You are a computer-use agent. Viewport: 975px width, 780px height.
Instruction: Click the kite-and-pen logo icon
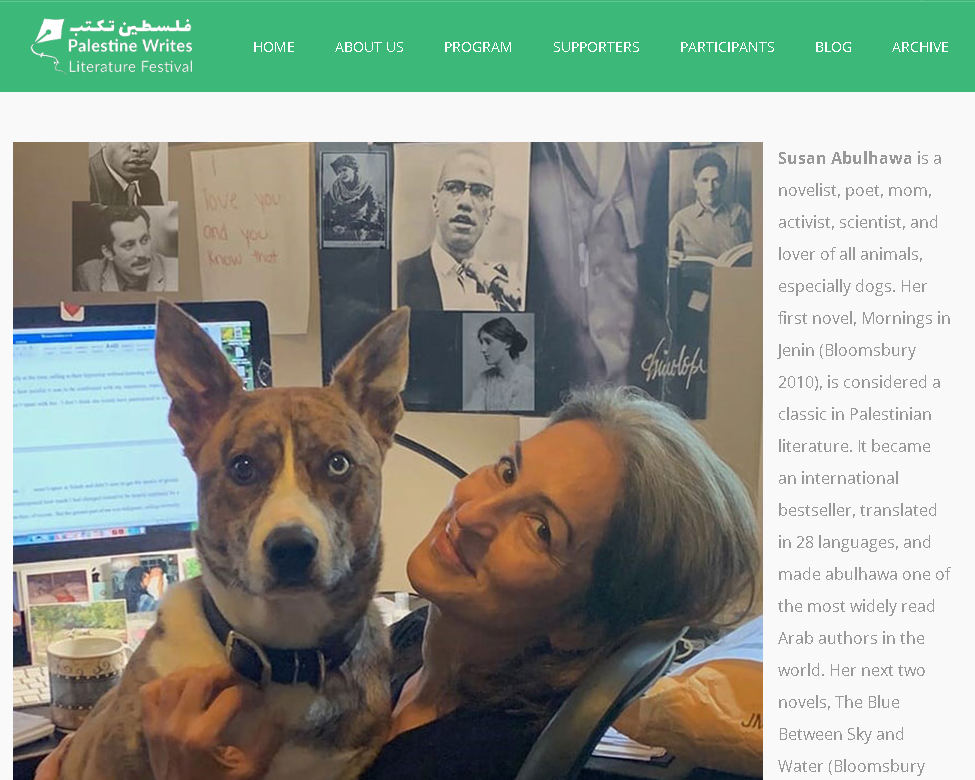(47, 45)
